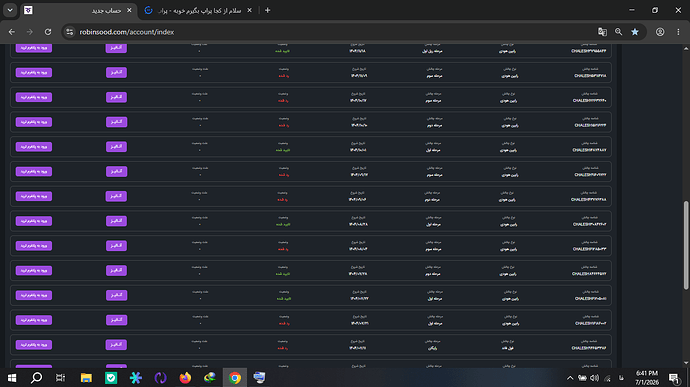Viewport: 690px width, 387px height.
Task: Open the volume control in system tray
Action: click(595, 378)
